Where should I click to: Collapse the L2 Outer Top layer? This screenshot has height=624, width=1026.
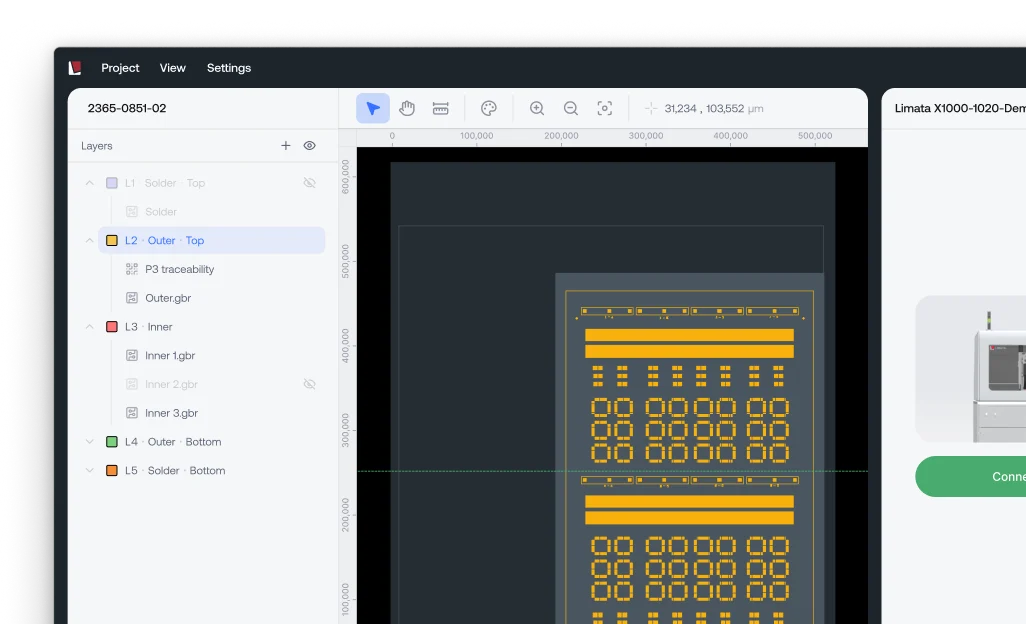click(90, 241)
